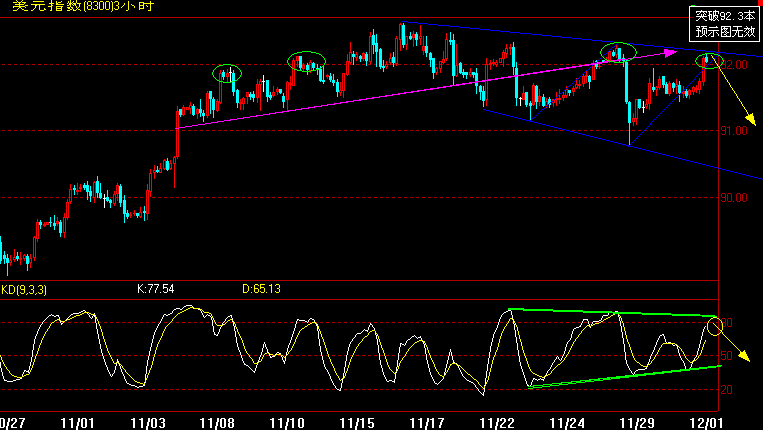
Task: Click the KD scale label 20
Action: (x=727, y=390)
